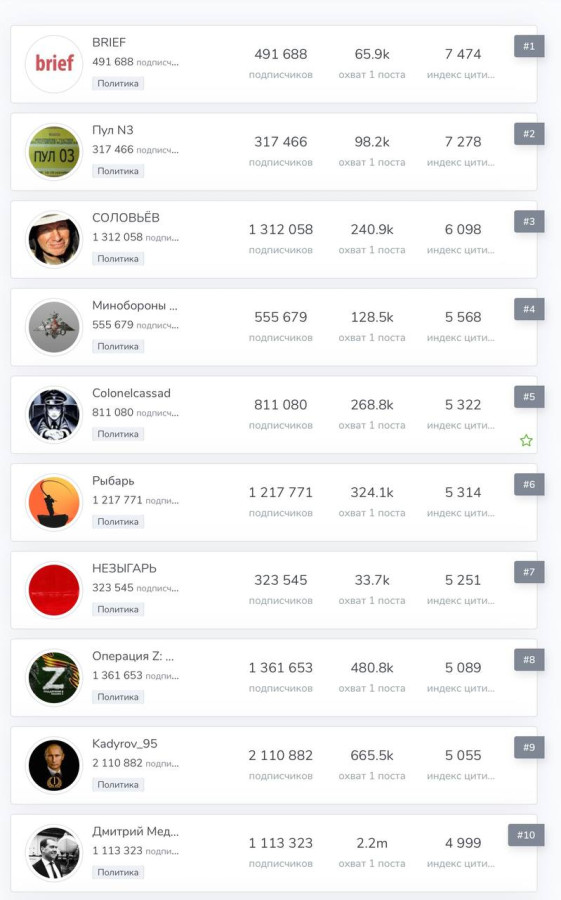Screen dimensions: 561x900
Task: Click the 7 474 citation index value
Action: tap(463, 54)
